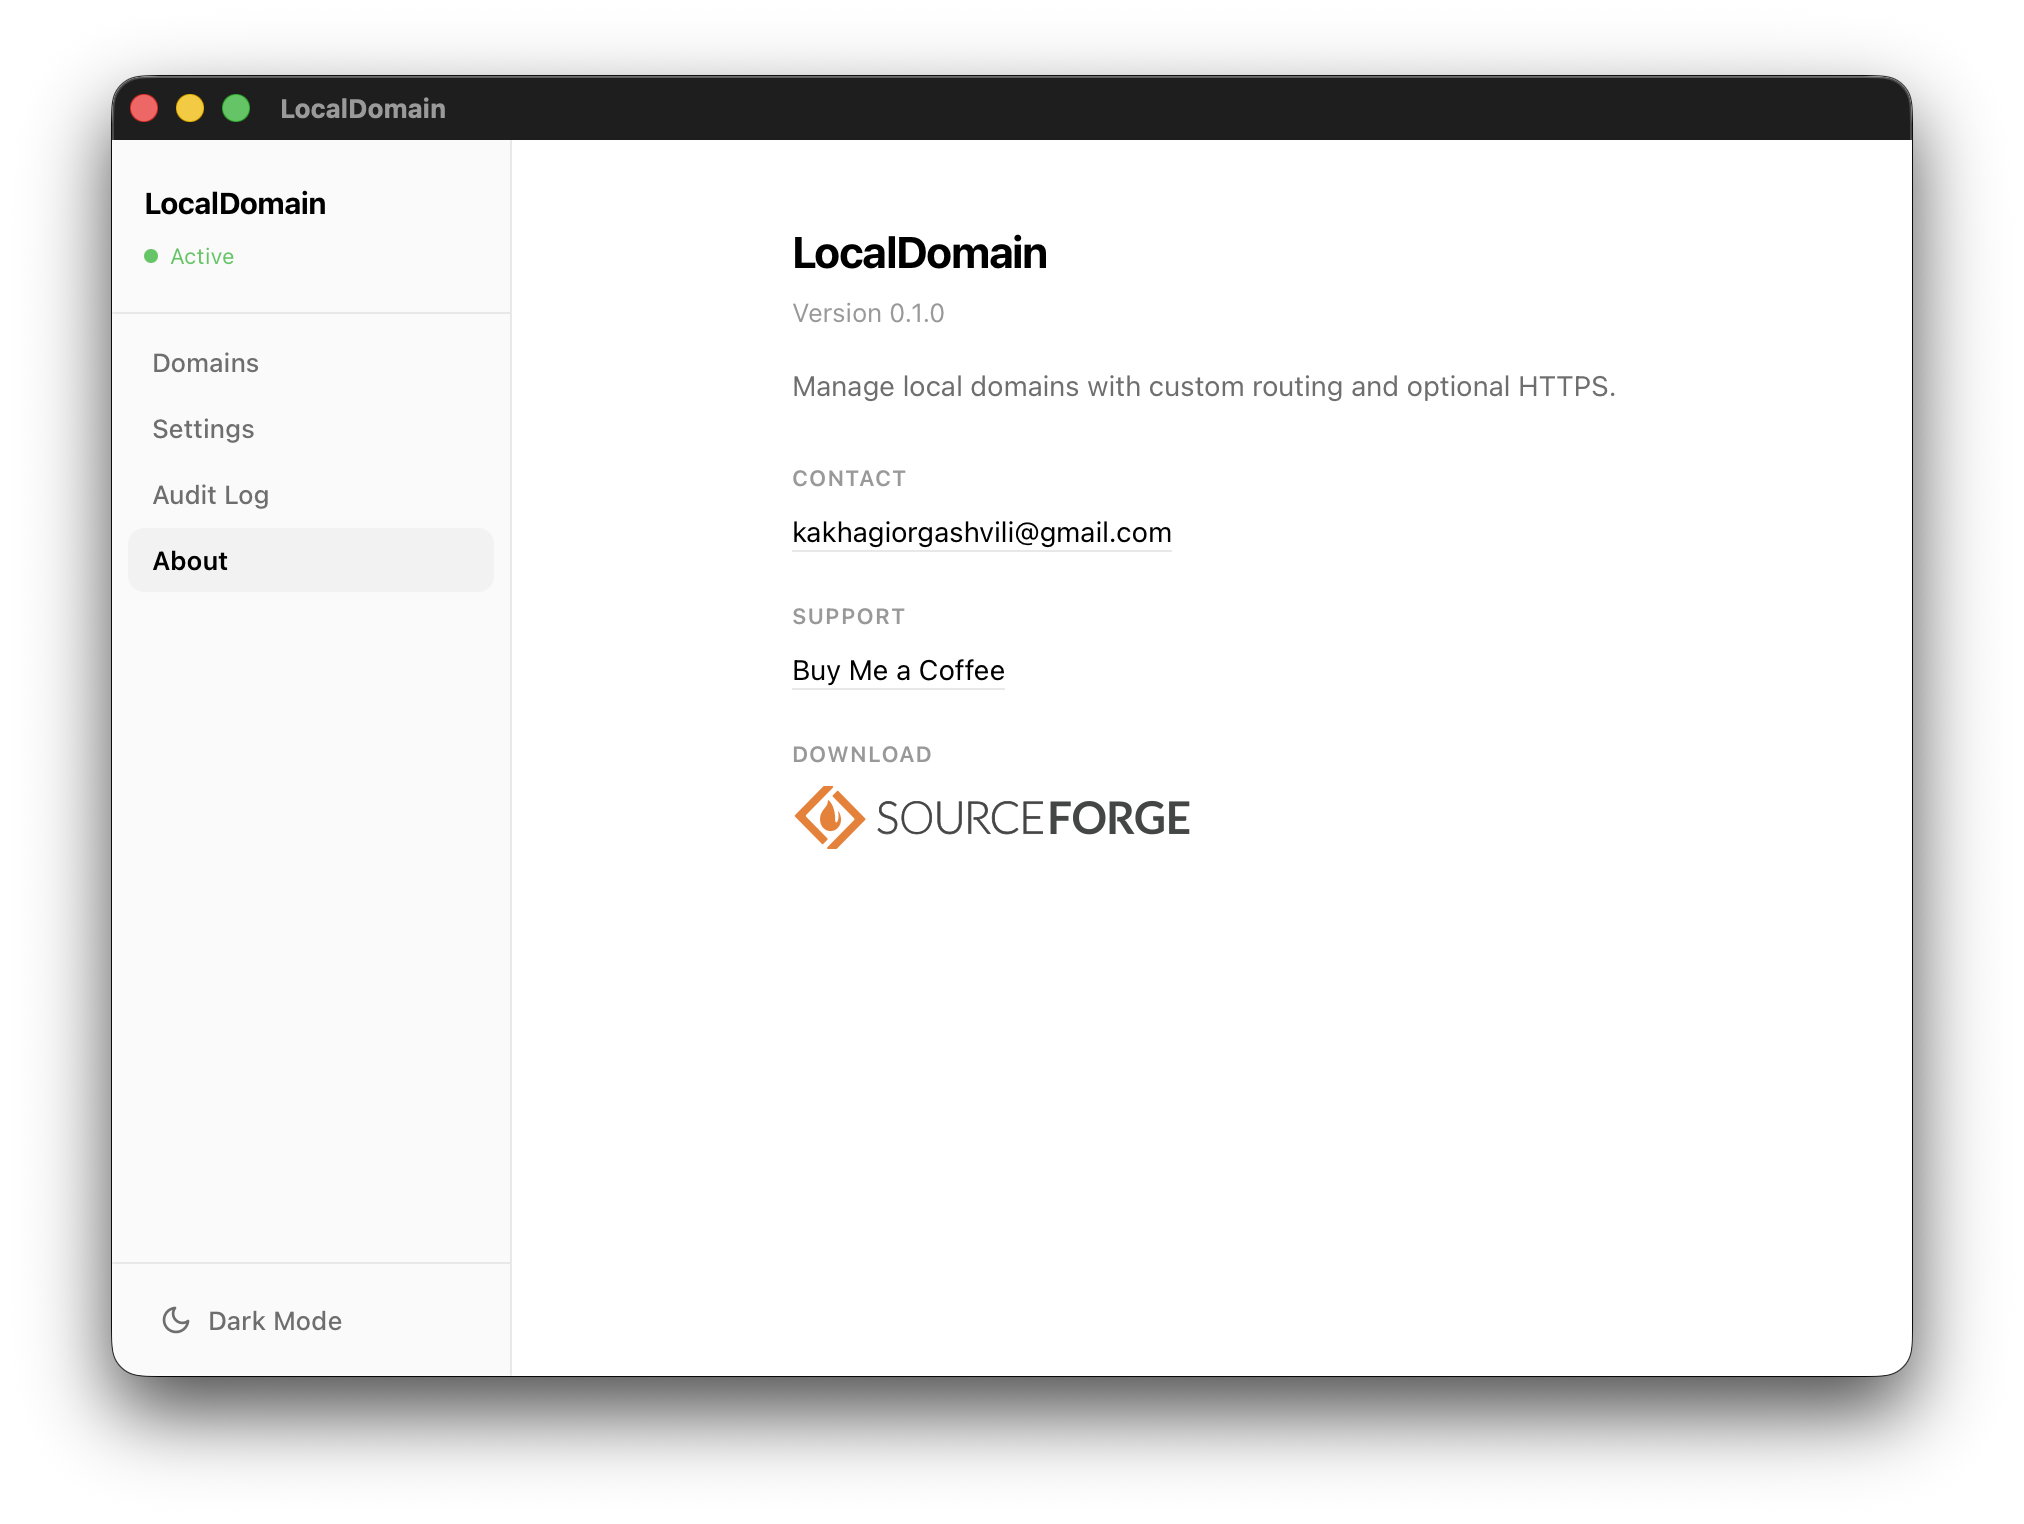The image size is (2024, 1524).
Task: Open the Buy Me a Coffee support link
Action: [898, 670]
